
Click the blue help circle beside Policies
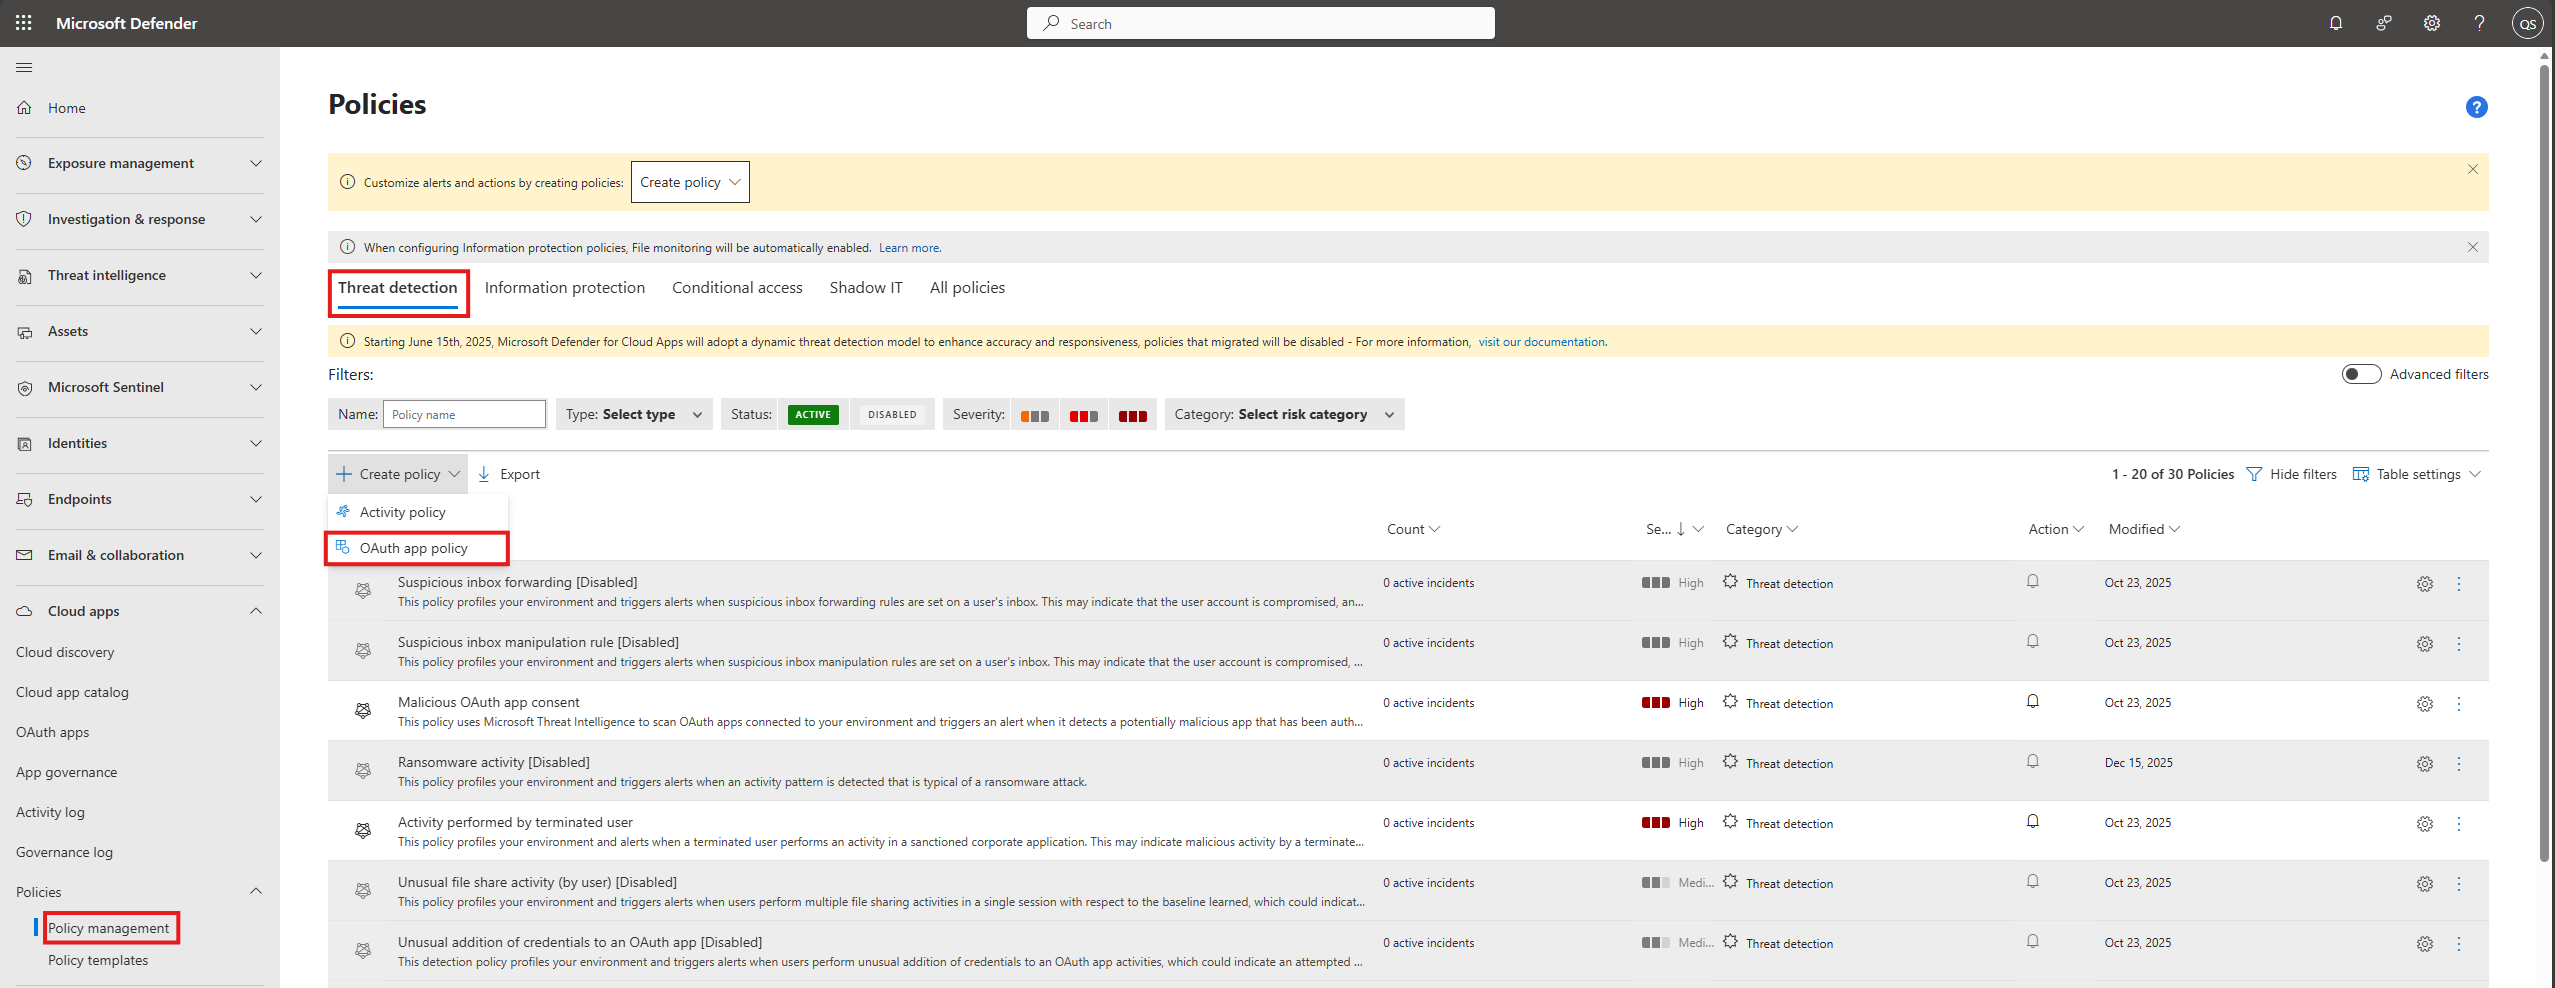point(2476,107)
